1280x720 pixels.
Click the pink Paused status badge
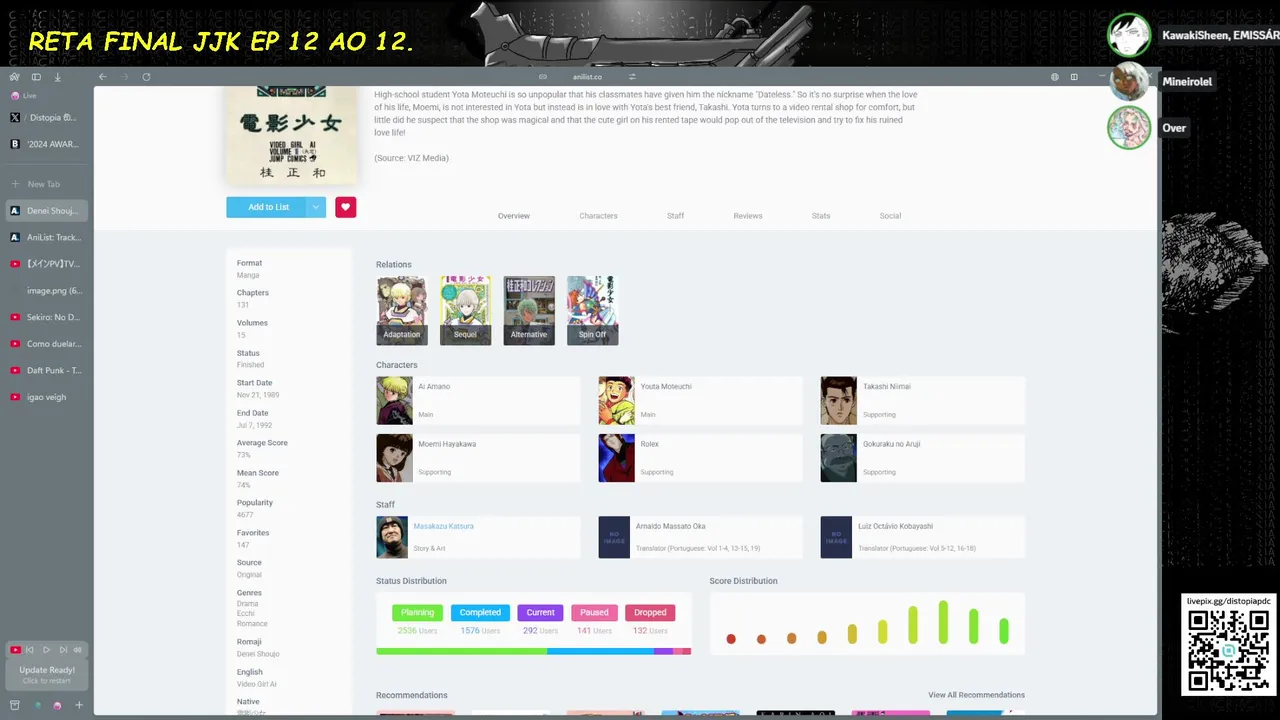[594, 612]
